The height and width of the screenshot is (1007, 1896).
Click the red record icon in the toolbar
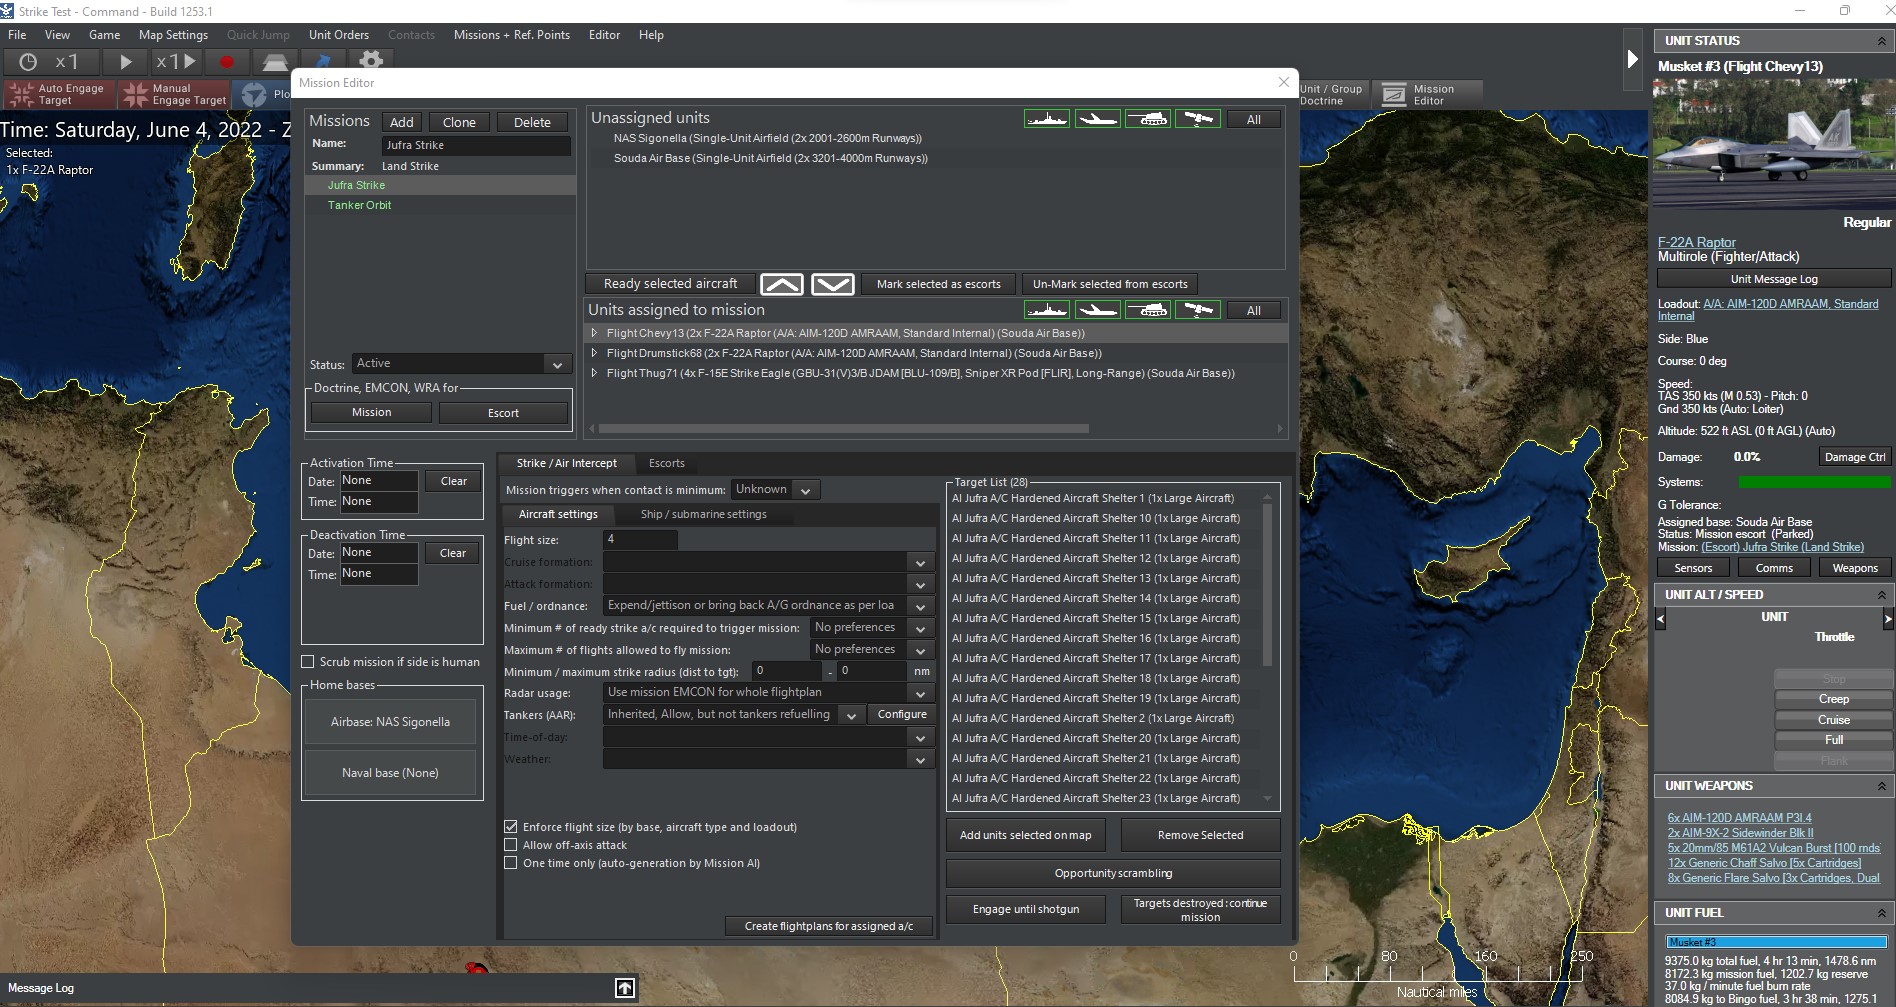click(x=227, y=62)
